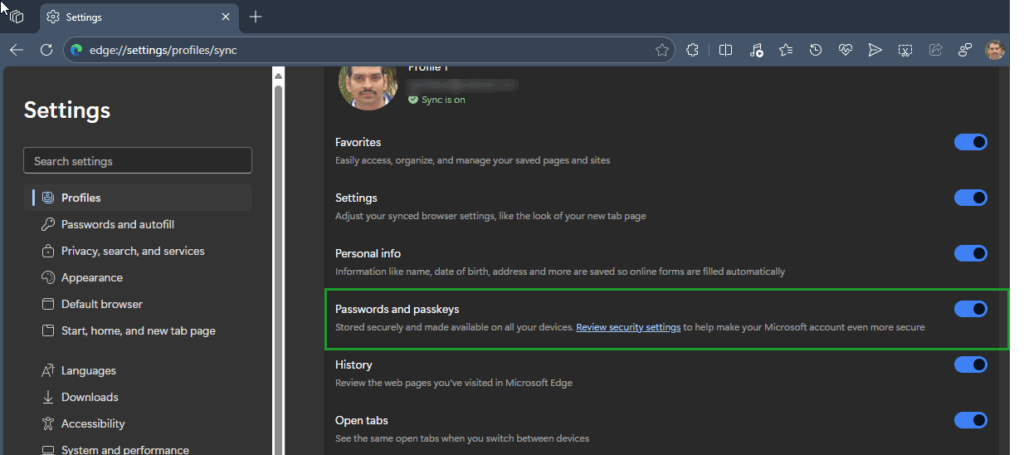The width and height of the screenshot is (1024, 455).
Task: Click the Settings heading in the sidebar
Action: click(x=67, y=110)
